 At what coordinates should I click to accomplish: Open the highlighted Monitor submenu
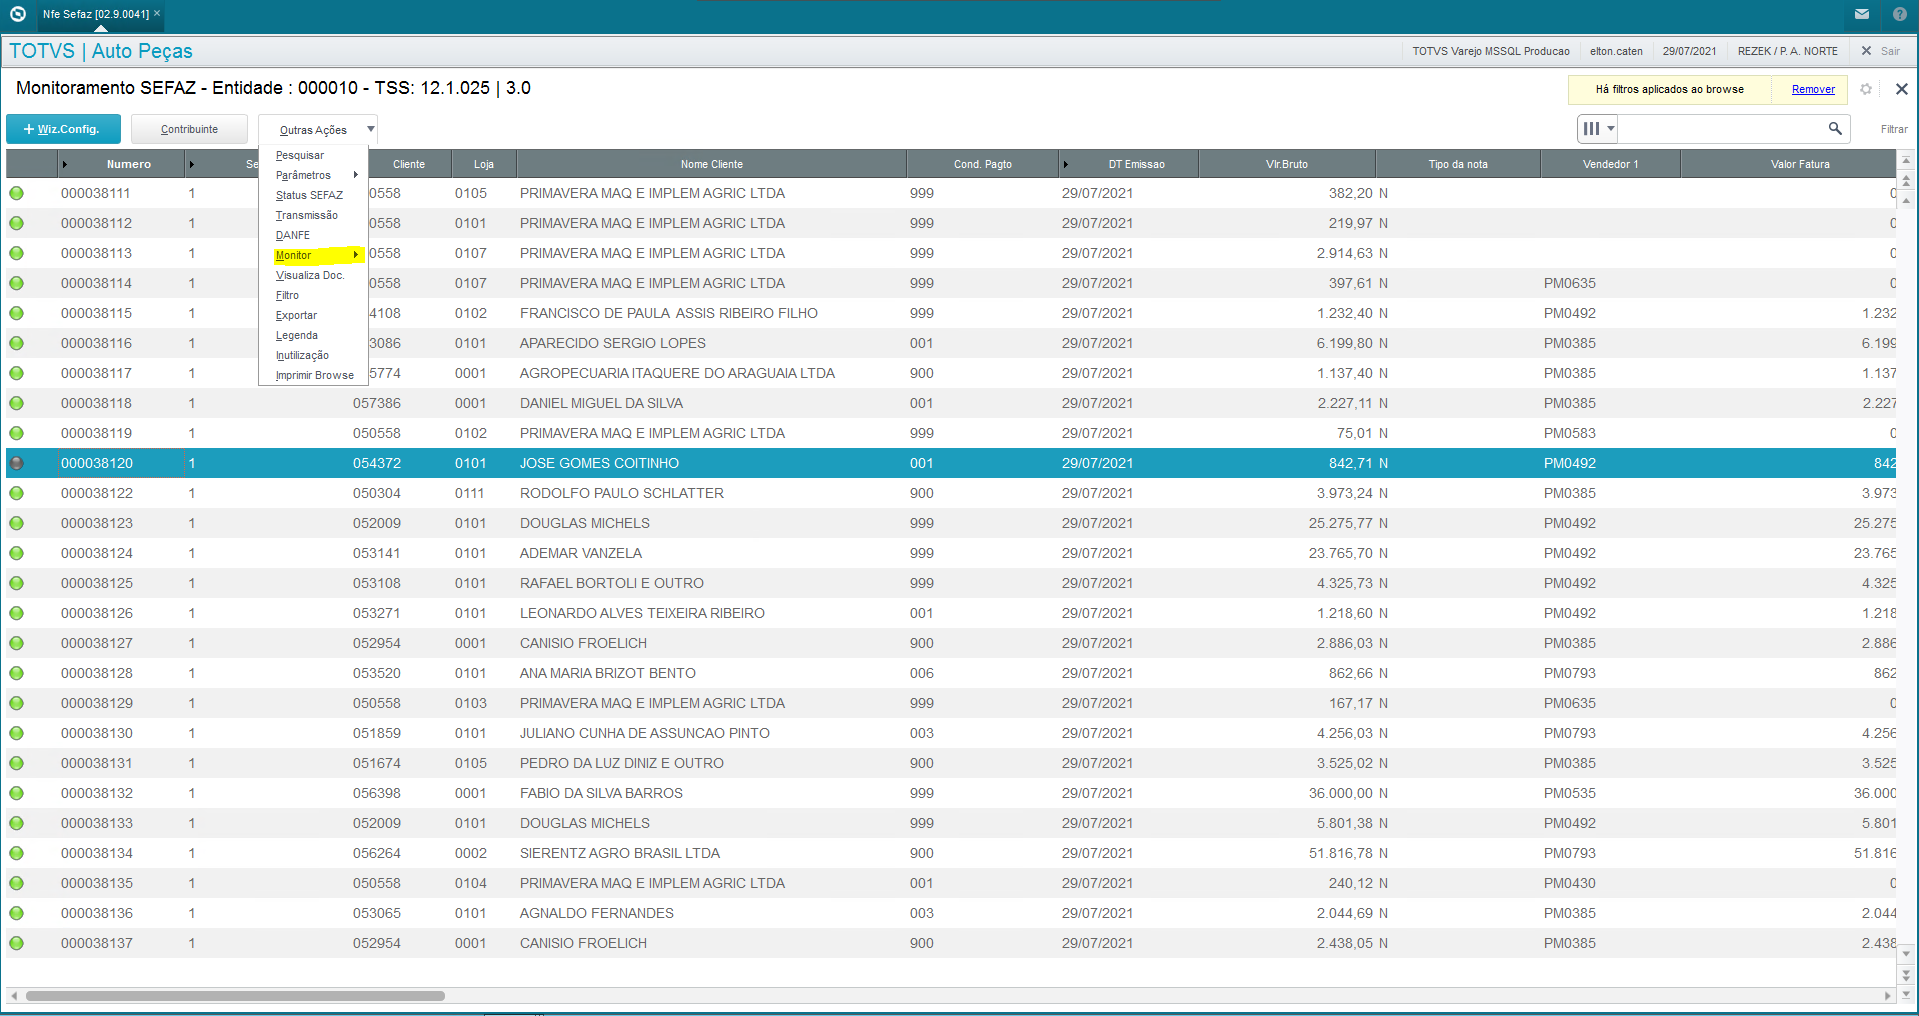pos(313,255)
